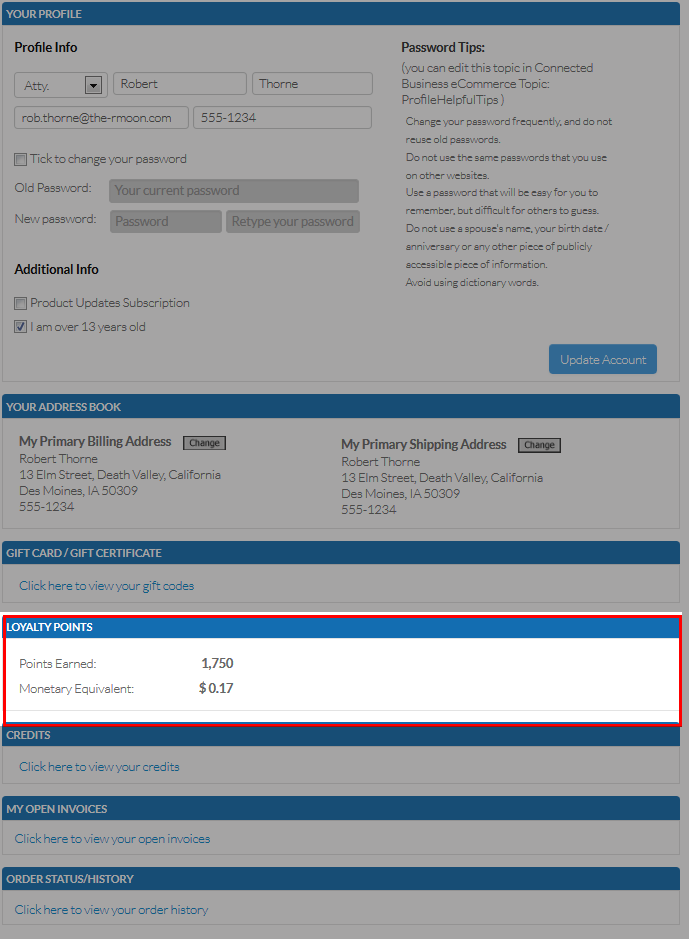Open the view your order history link
The height and width of the screenshot is (939, 689).
click(111, 910)
